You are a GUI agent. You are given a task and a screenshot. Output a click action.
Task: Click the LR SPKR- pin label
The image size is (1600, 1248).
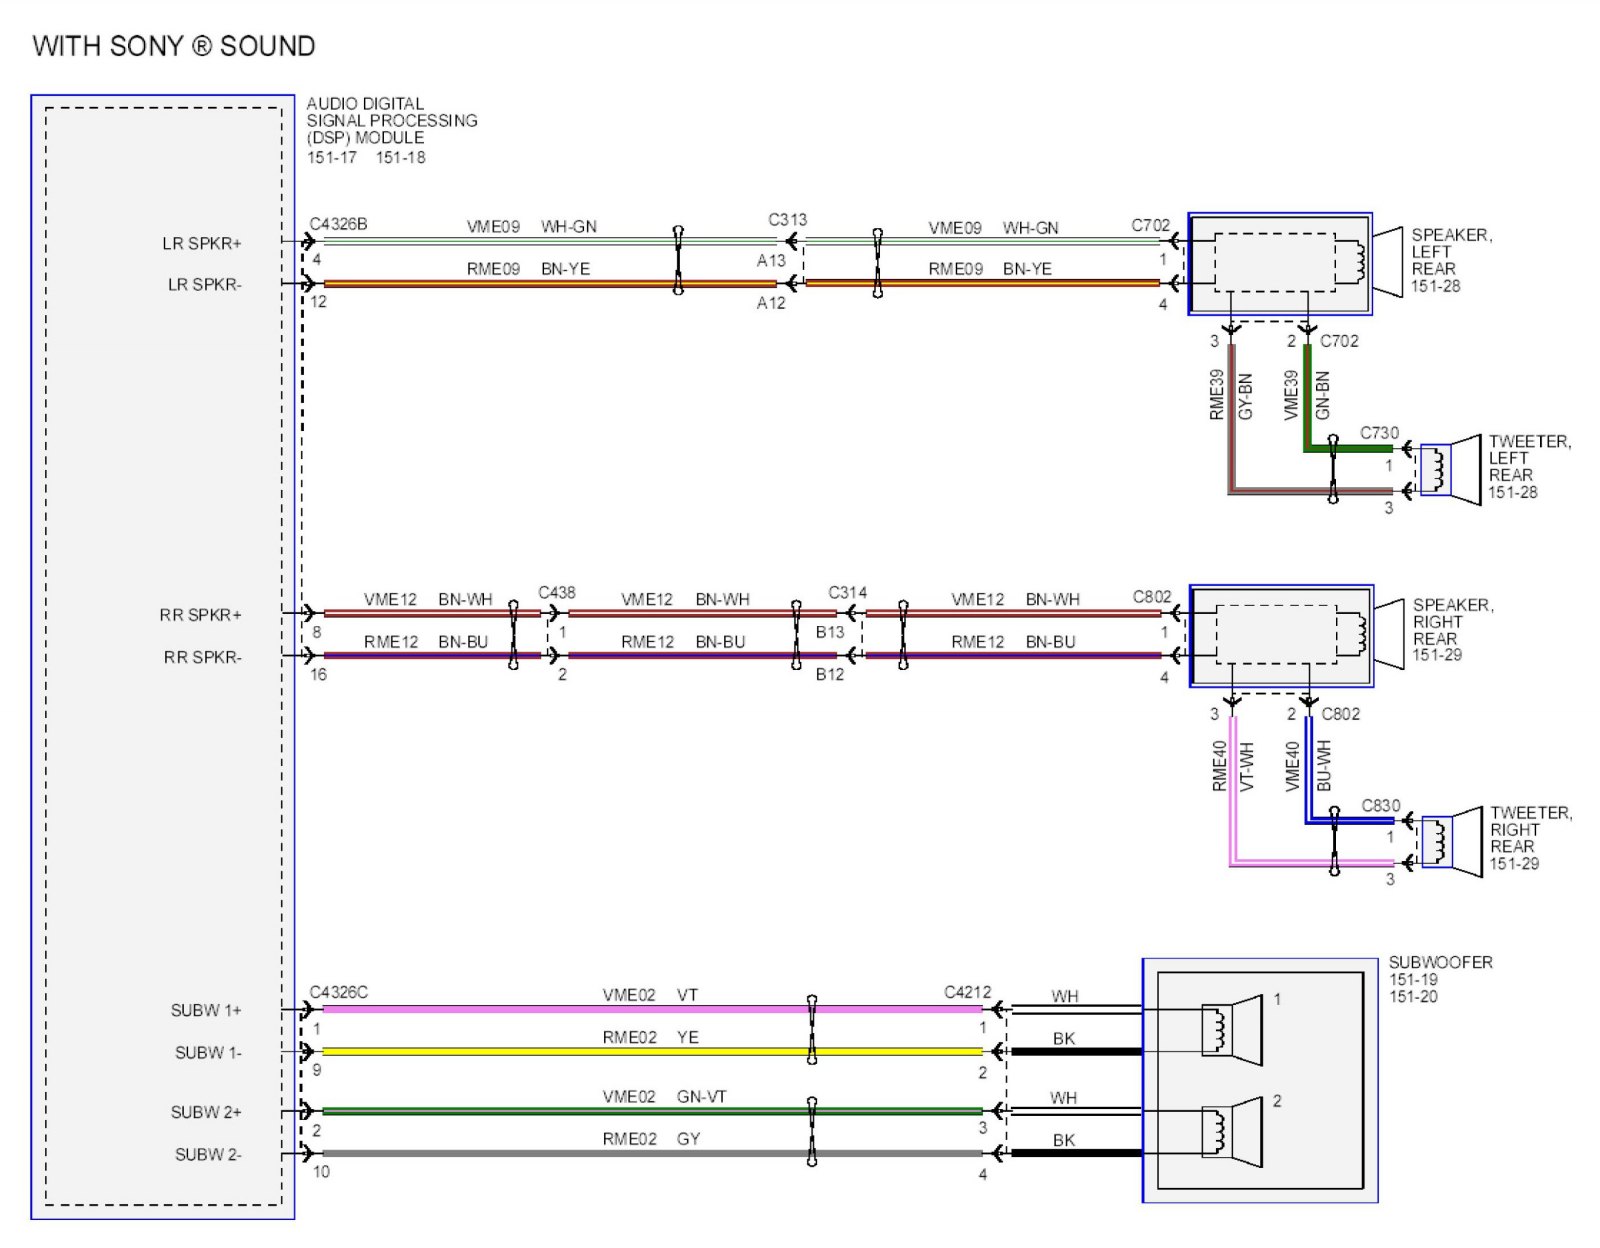[x=205, y=284]
